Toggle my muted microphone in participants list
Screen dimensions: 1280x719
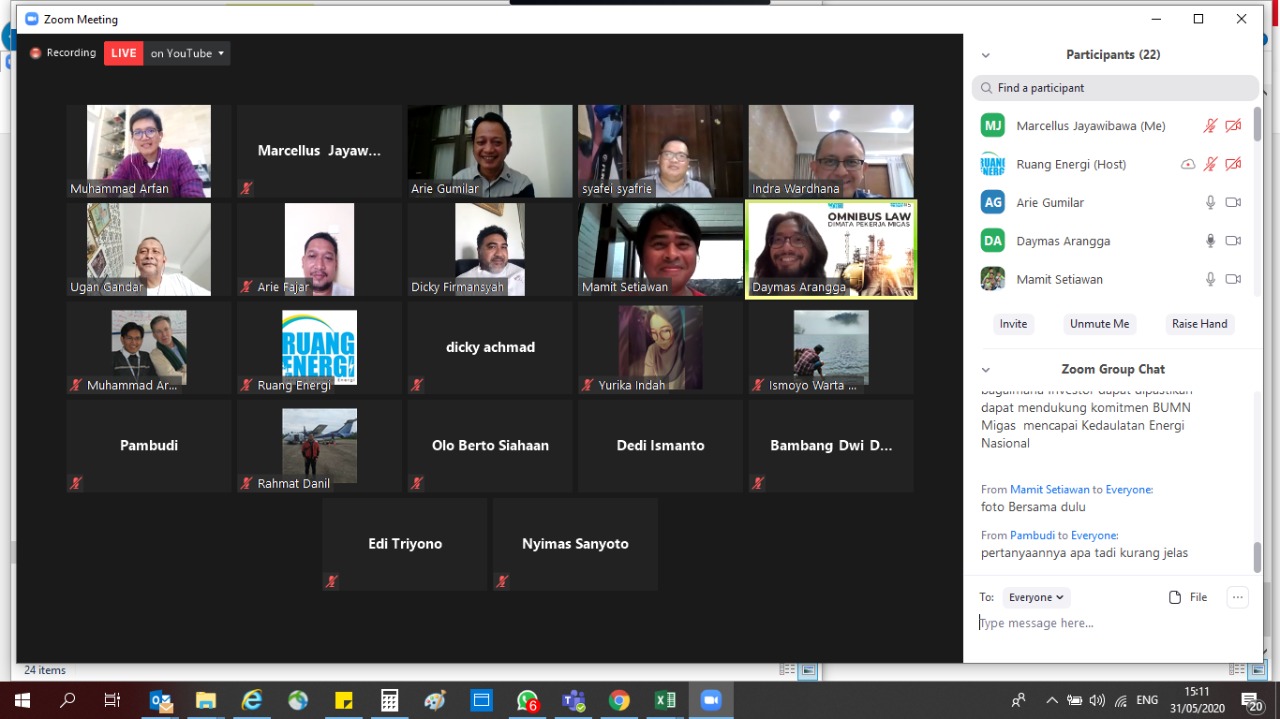click(1210, 126)
